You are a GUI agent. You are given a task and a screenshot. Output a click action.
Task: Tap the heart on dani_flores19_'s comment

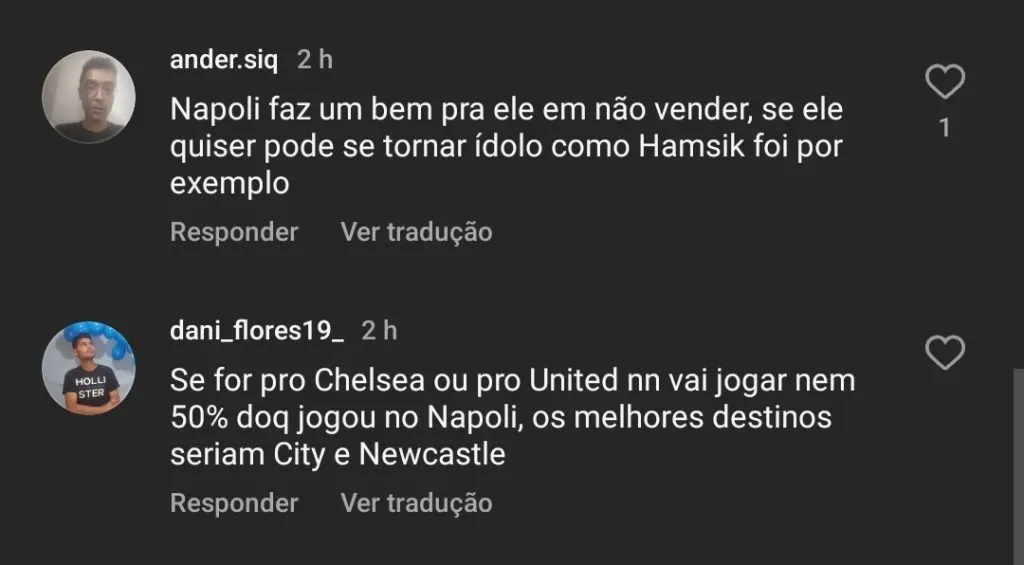pos(944,353)
